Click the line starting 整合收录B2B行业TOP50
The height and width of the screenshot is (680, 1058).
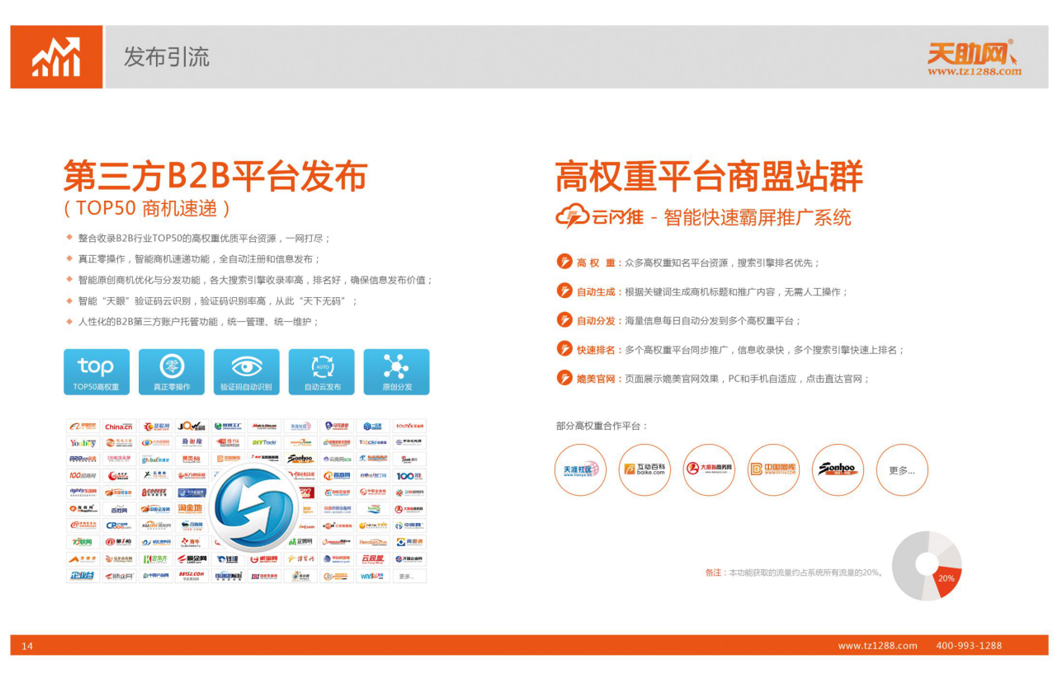[204, 238]
